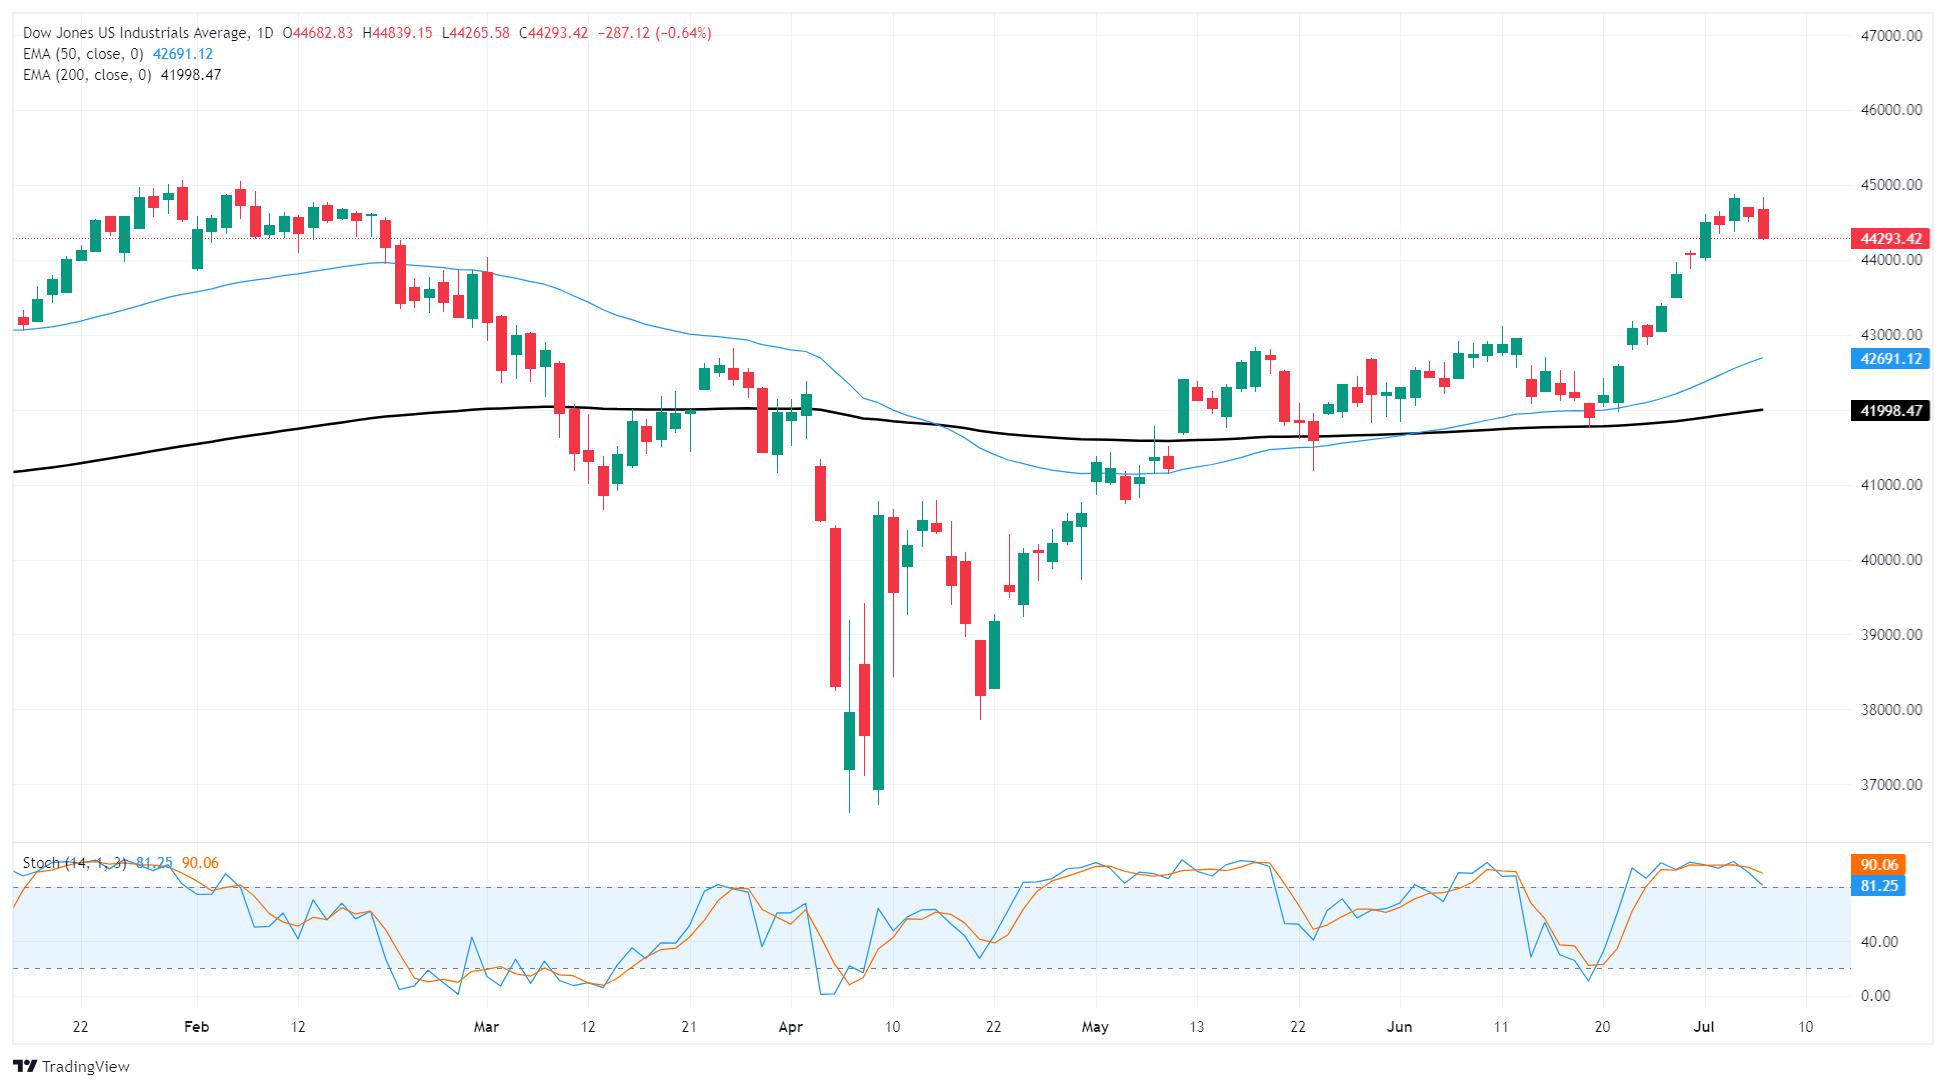Screen dimensions: 1946x1088
Task: Click the −287.12 (−0.64%) change value
Action: click(x=654, y=33)
